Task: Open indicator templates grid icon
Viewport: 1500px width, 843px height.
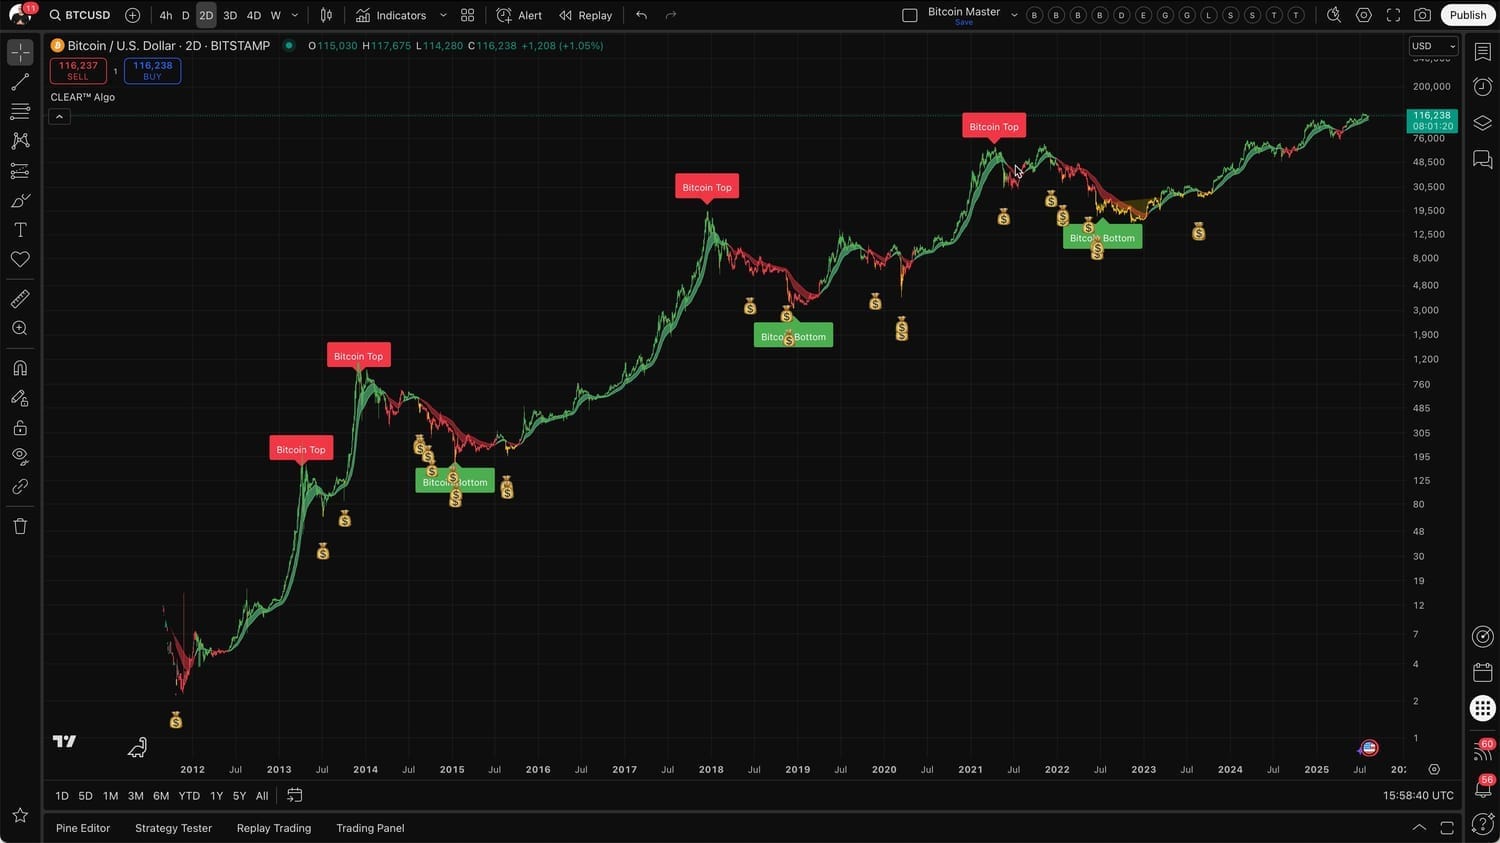Action: 467,15
